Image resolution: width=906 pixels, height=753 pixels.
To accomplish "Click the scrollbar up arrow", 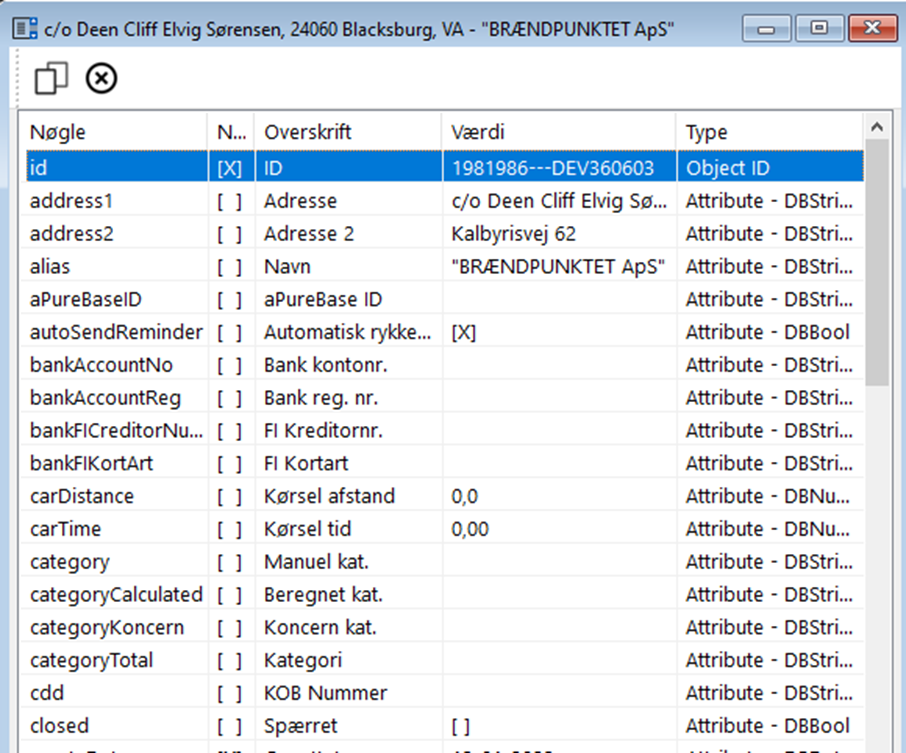I will (877, 127).
